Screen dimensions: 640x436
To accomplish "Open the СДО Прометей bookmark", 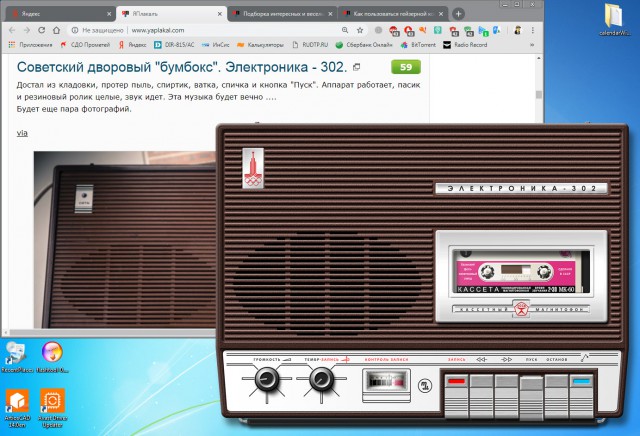I will pos(85,45).
